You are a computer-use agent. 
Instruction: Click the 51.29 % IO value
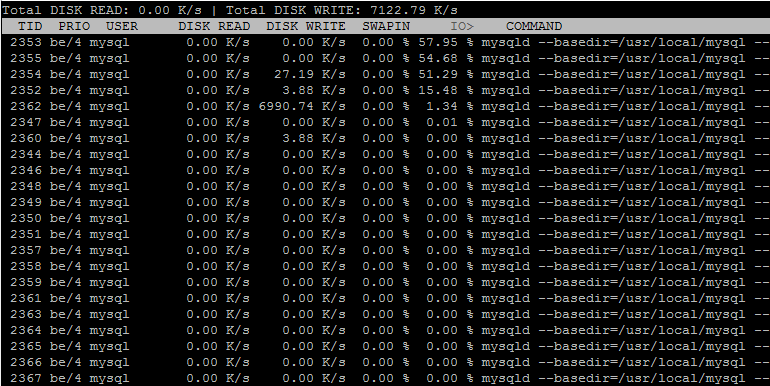446,74
